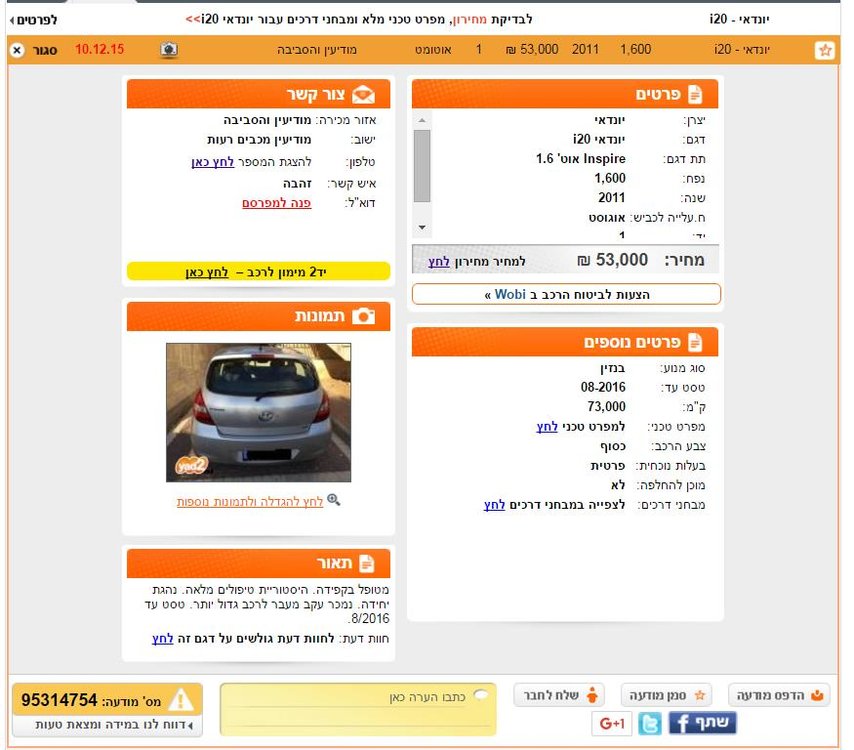
Task: Click the silver Hyundai car thumbnail
Action: click(x=259, y=412)
